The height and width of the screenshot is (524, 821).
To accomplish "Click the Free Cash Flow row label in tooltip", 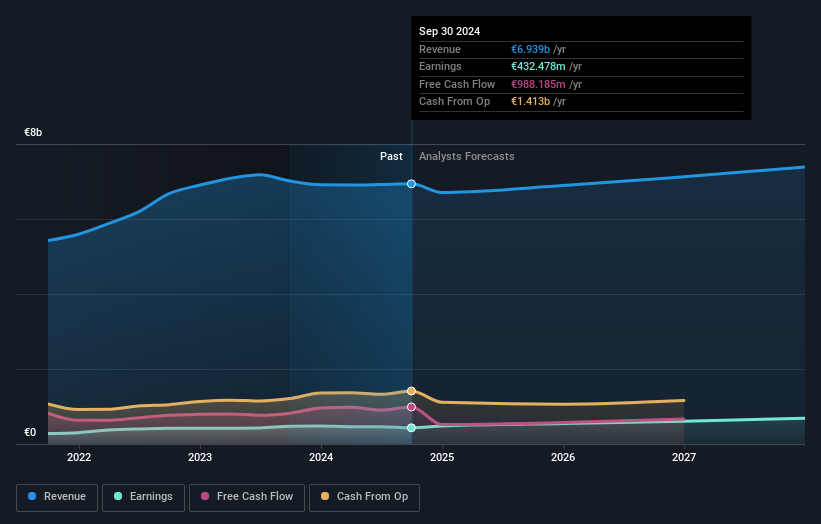I will point(457,84).
